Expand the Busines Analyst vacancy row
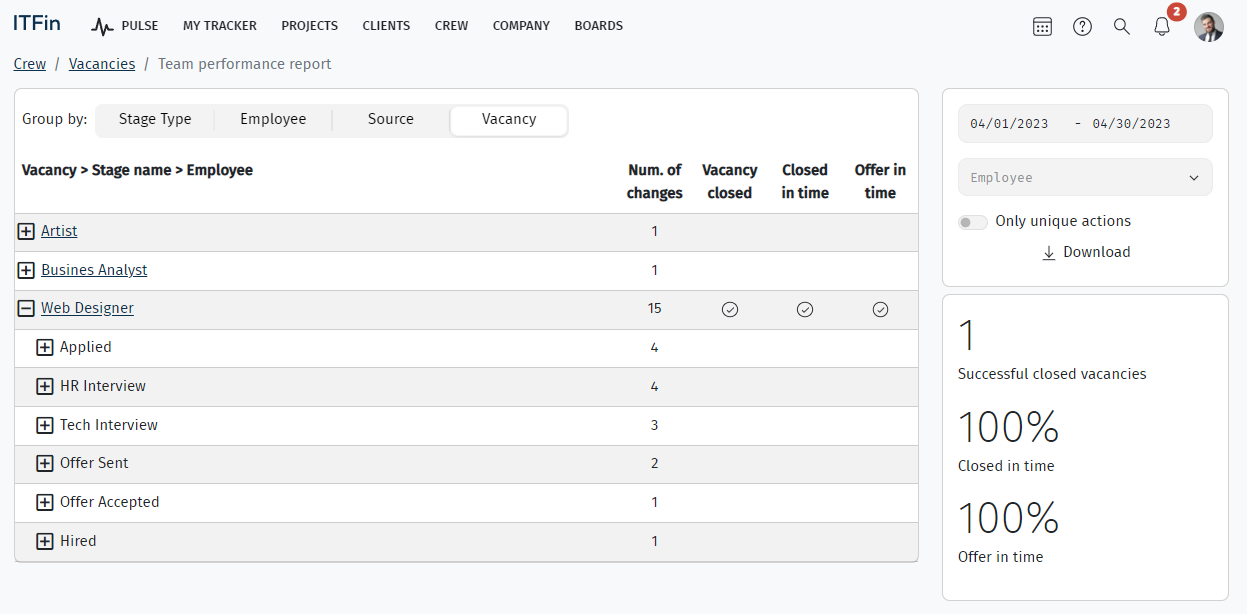The width and height of the screenshot is (1247, 614). point(26,271)
